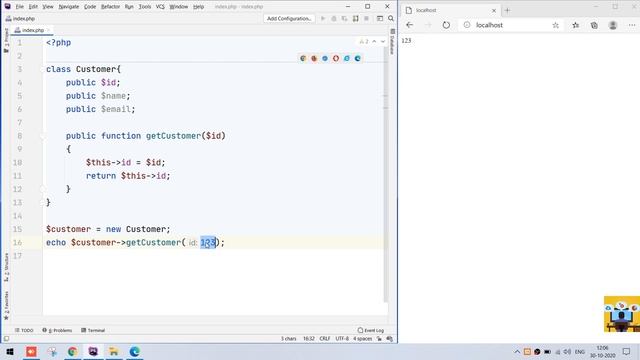Open the Collections icon in Edge
Image resolution: width=640 pixels, height=360 pixels.
tap(594, 25)
